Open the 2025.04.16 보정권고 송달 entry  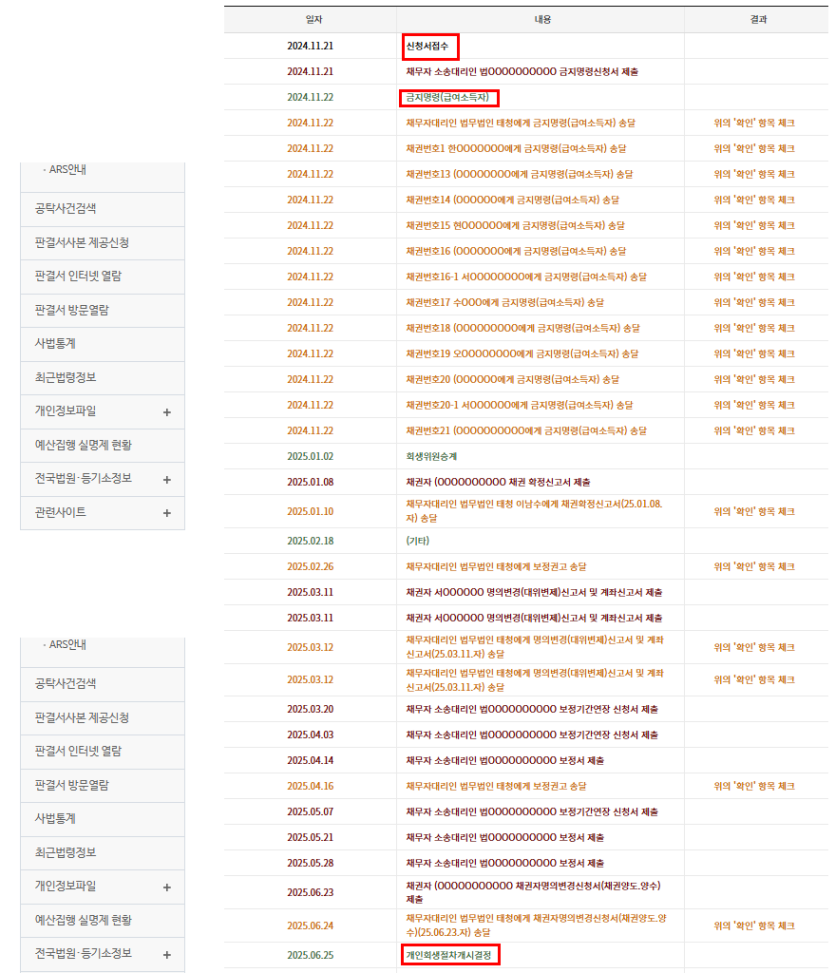[496, 786]
